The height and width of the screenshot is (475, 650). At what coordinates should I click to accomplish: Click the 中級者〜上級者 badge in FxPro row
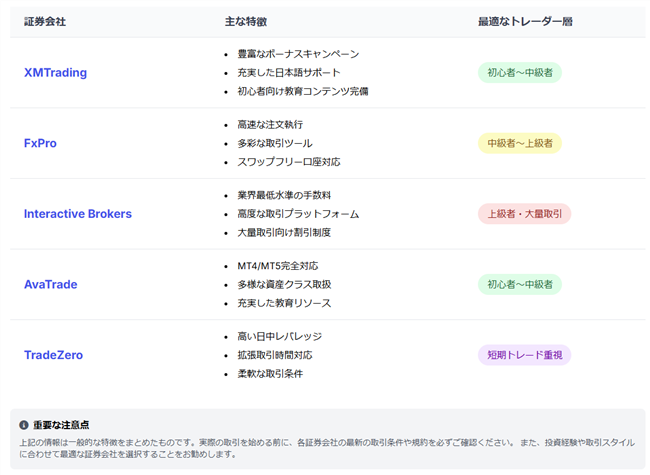tap(520, 143)
